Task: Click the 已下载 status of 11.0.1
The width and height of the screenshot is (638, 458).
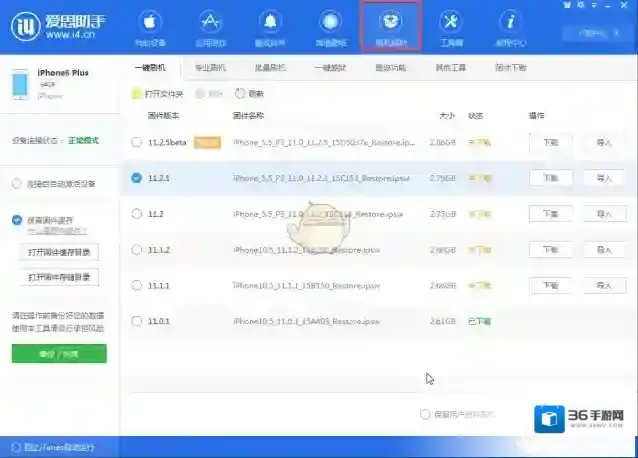Action: pyautogui.click(x=480, y=321)
